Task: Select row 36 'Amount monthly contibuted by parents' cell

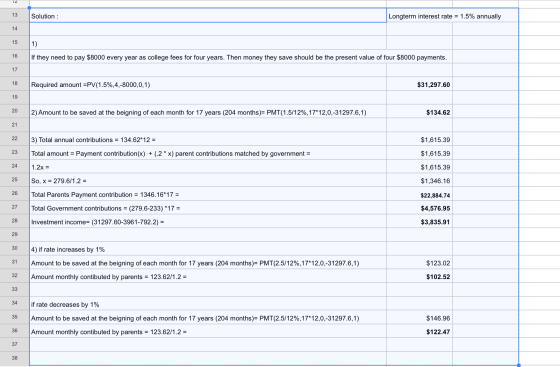Action: pyautogui.click(x=208, y=332)
